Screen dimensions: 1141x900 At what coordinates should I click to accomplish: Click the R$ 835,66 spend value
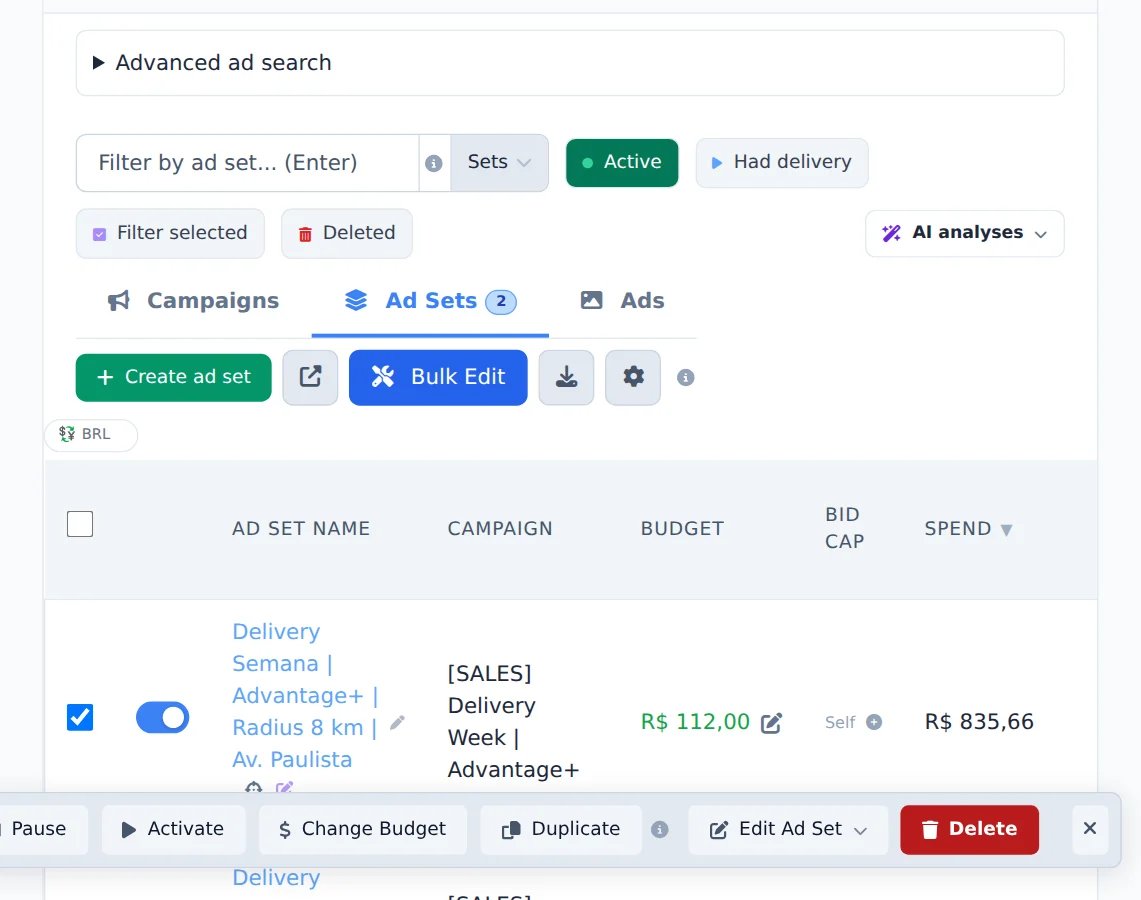(979, 722)
